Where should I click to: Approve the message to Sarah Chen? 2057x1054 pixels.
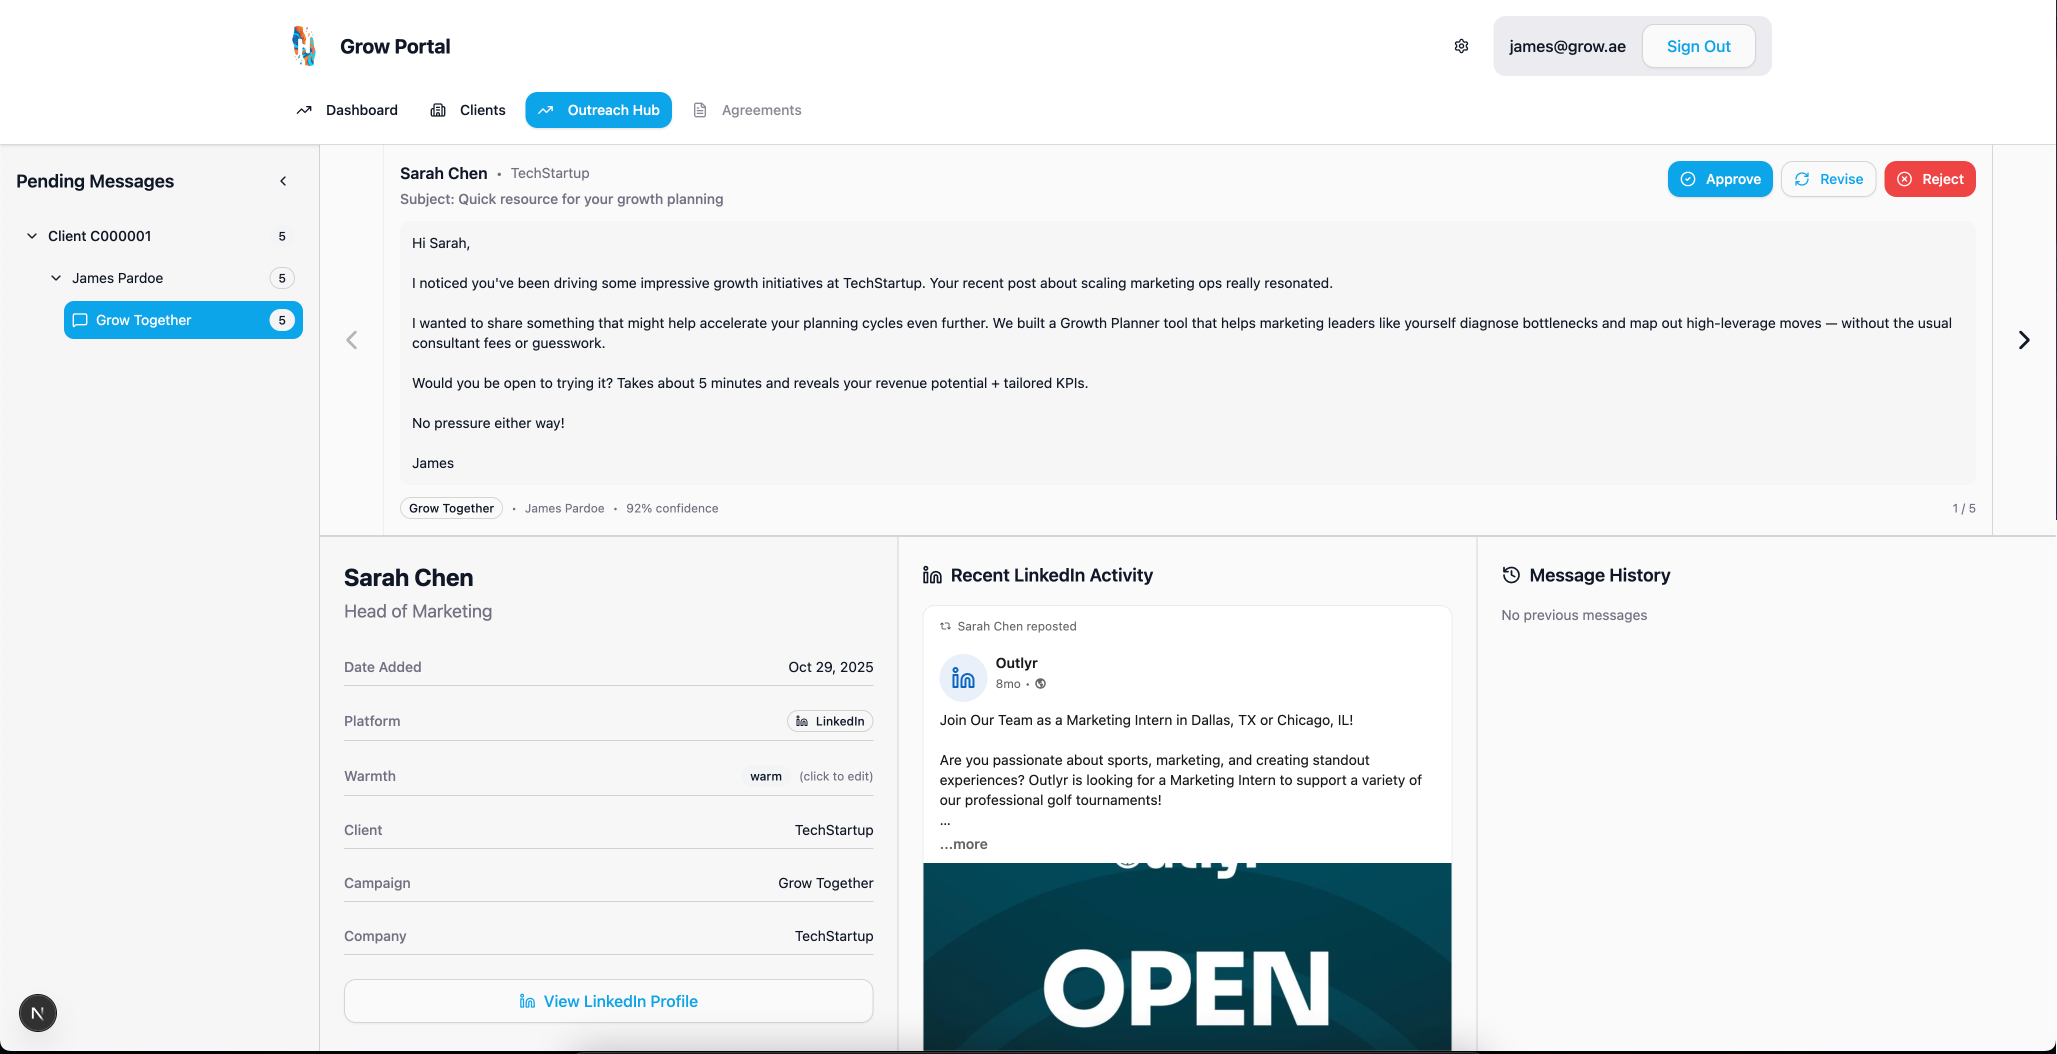1719,179
